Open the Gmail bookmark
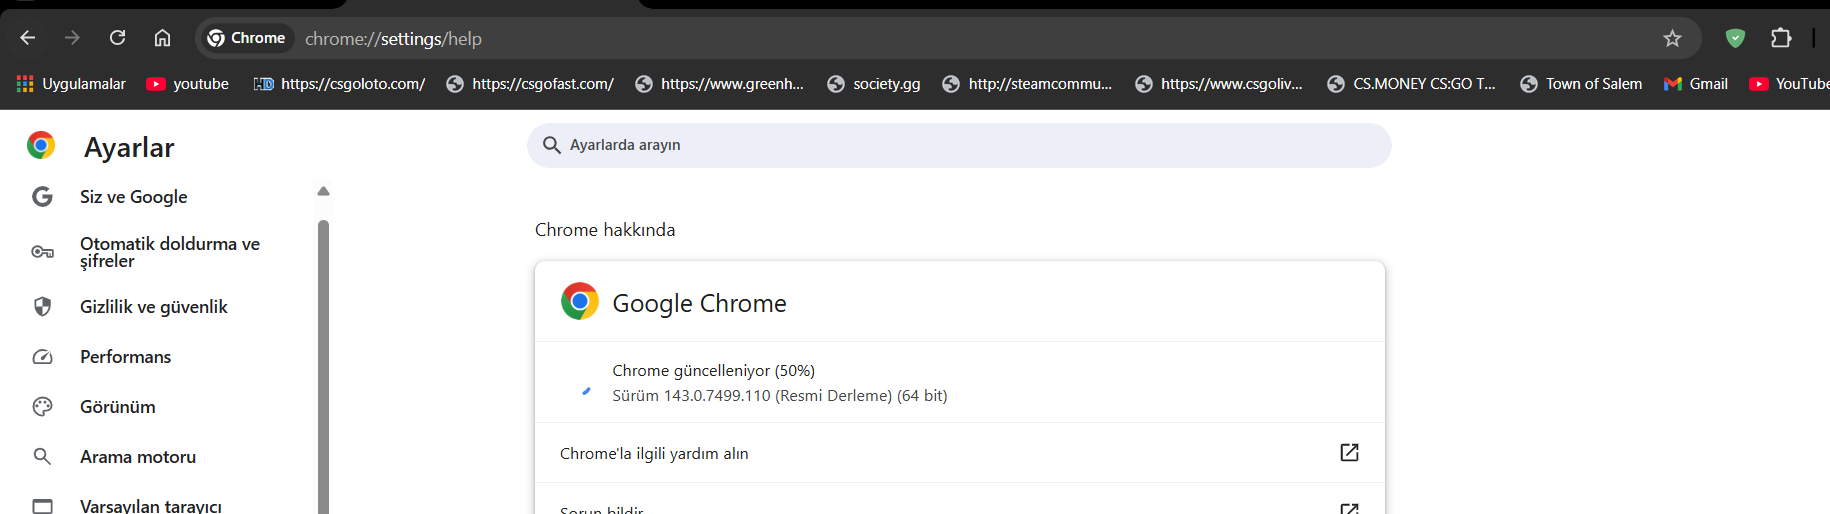Image resolution: width=1830 pixels, height=514 pixels. point(1696,84)
